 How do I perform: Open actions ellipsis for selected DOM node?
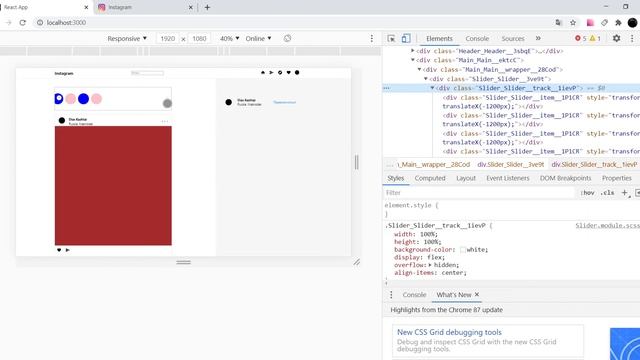[387, 88]
